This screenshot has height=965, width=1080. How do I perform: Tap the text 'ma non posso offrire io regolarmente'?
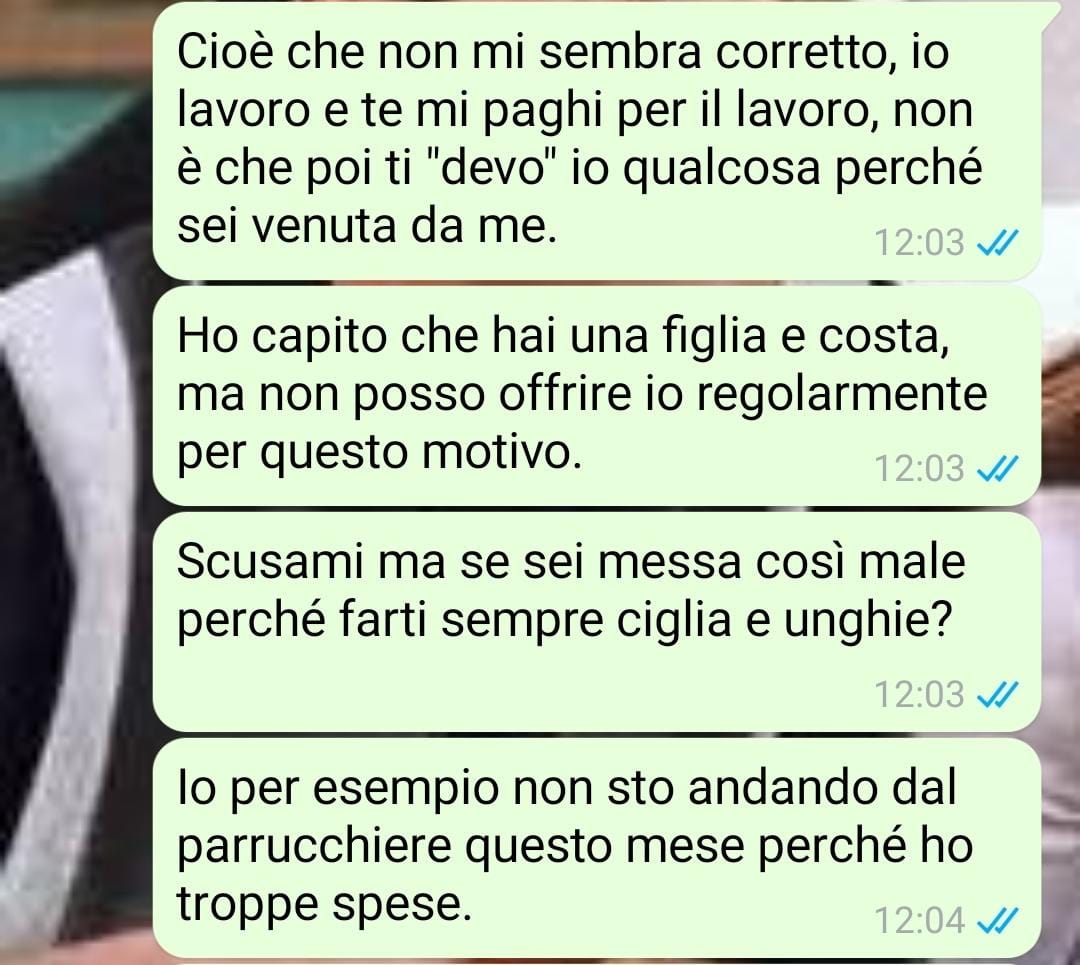coord(582,395)
